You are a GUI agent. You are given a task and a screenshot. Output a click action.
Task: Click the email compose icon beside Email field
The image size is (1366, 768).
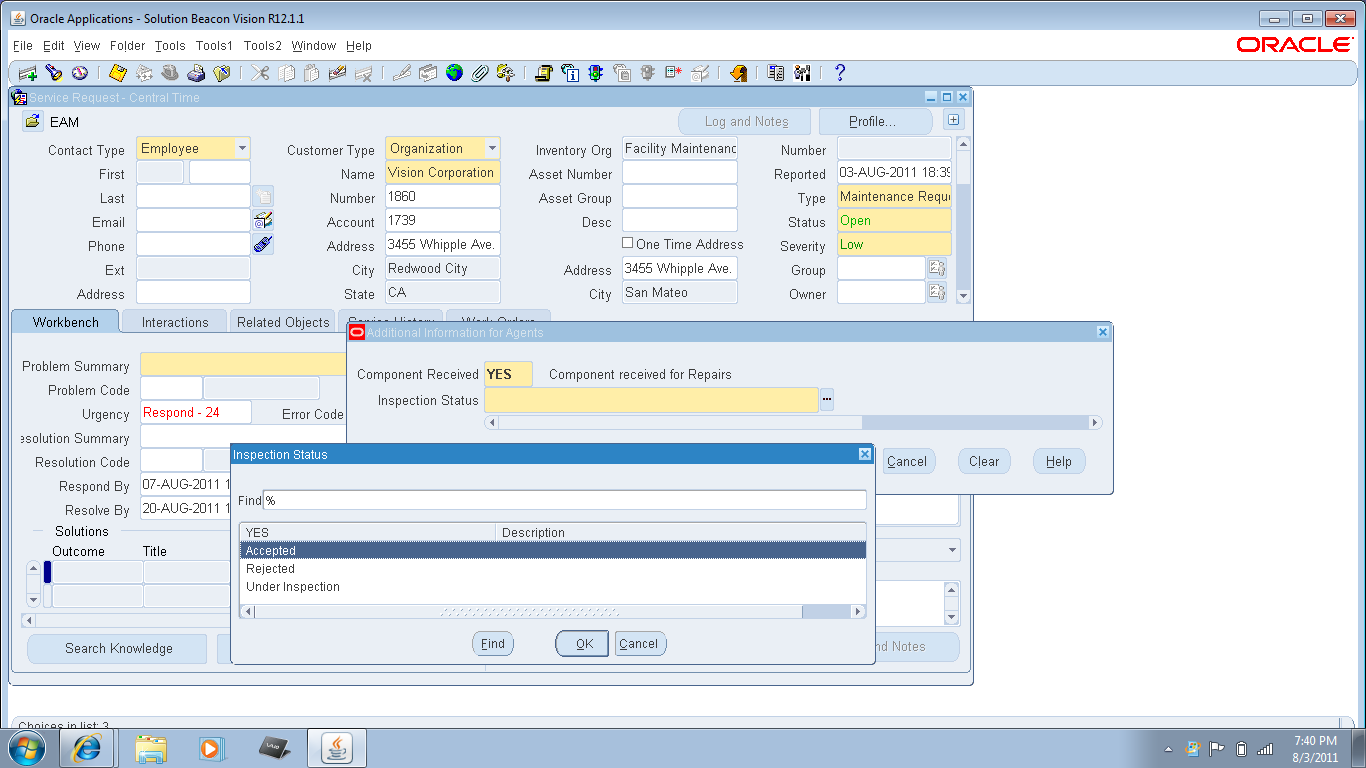pos(262,220)
